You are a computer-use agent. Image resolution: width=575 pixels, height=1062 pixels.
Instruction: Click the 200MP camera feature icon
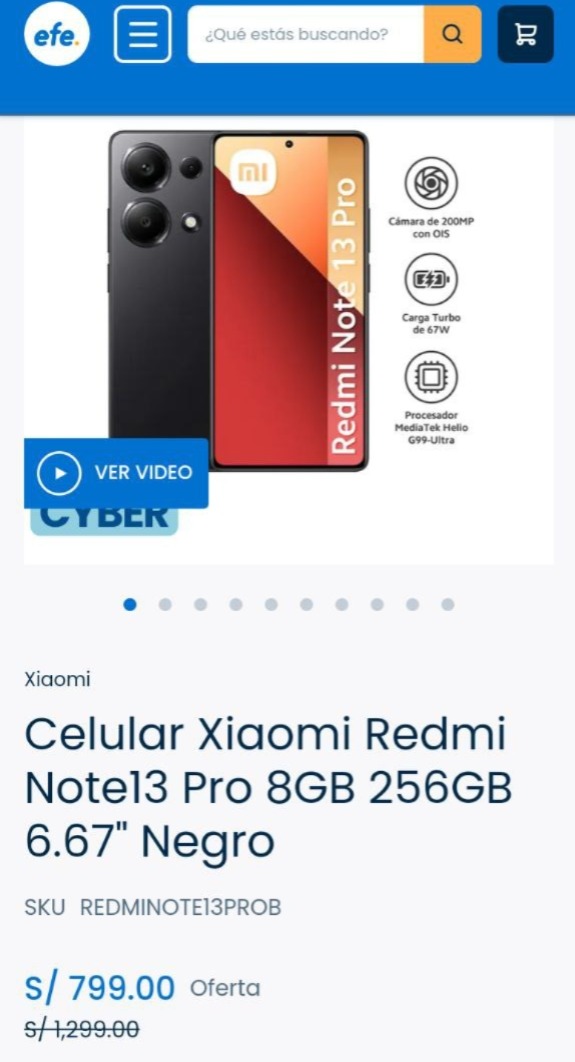pyautogui.click(x=431, y=183)
